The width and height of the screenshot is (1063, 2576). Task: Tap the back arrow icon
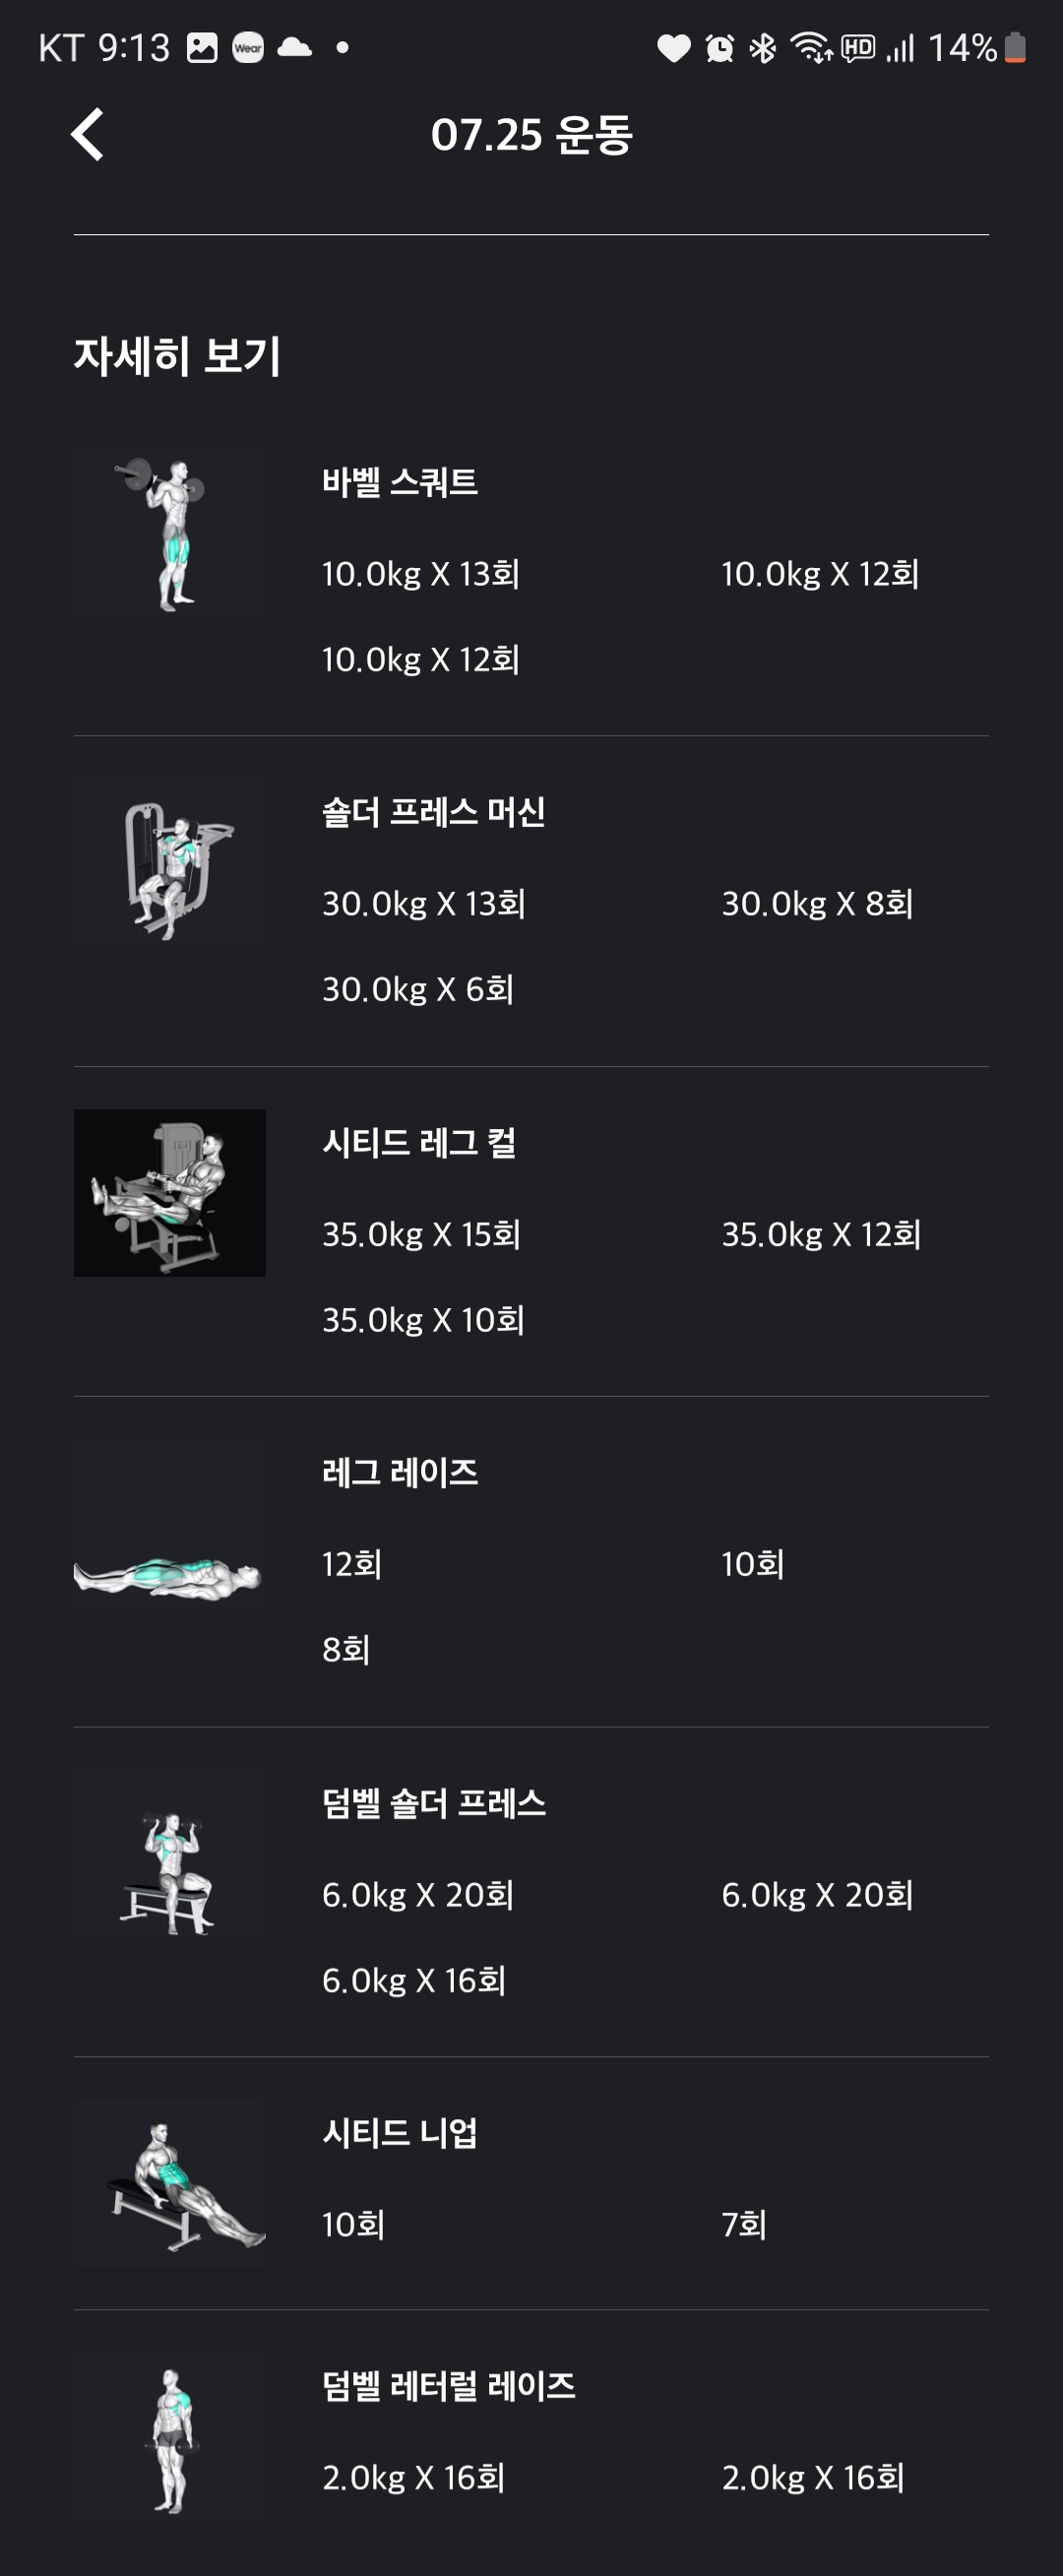coord(88,134)
